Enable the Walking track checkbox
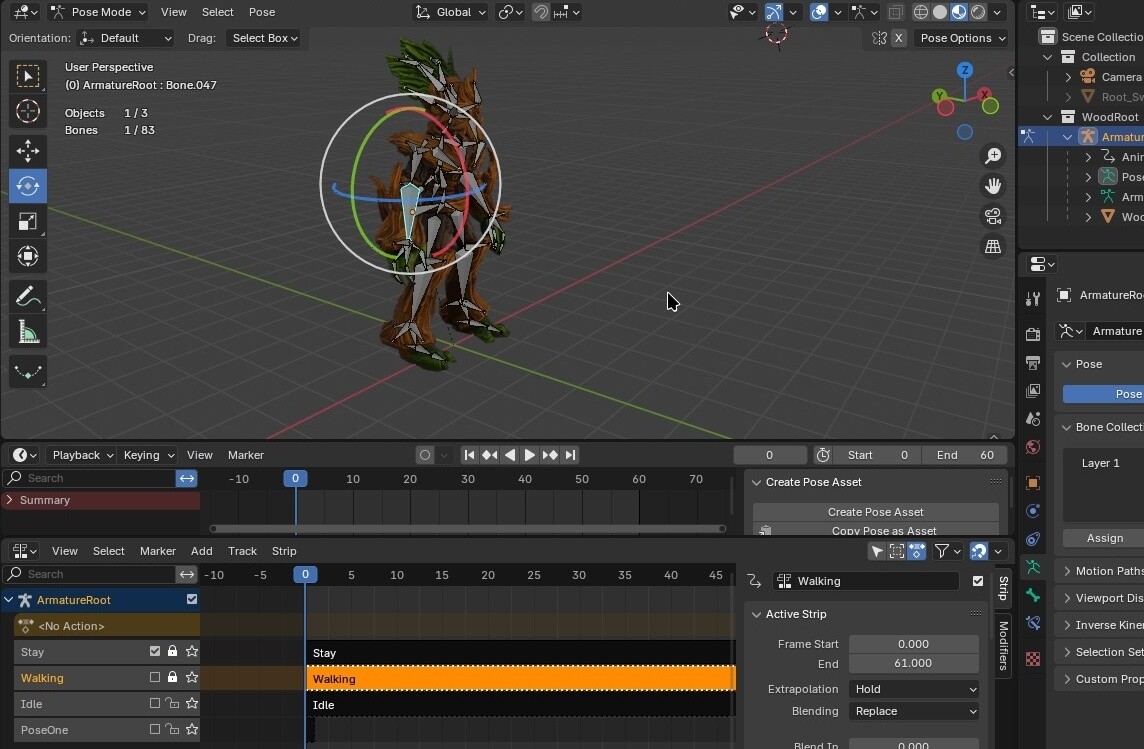Screen dimensions: 1144x749 (155, 677)
